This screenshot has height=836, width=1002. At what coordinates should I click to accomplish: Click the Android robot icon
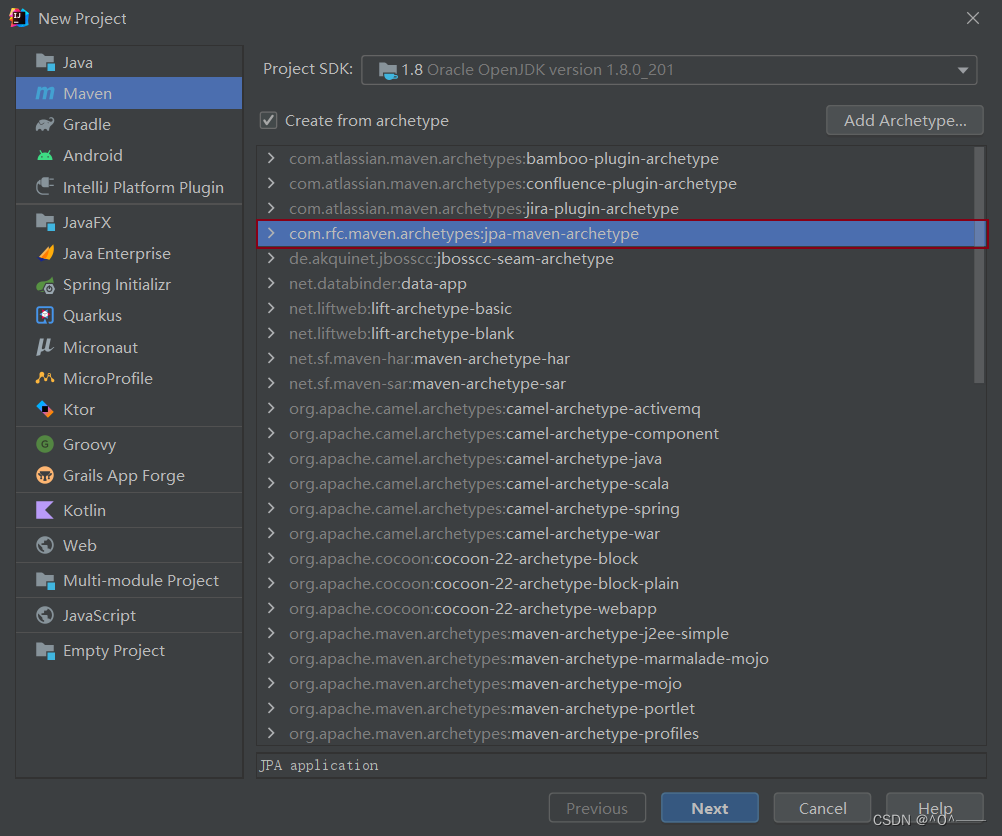coord(45,155)
